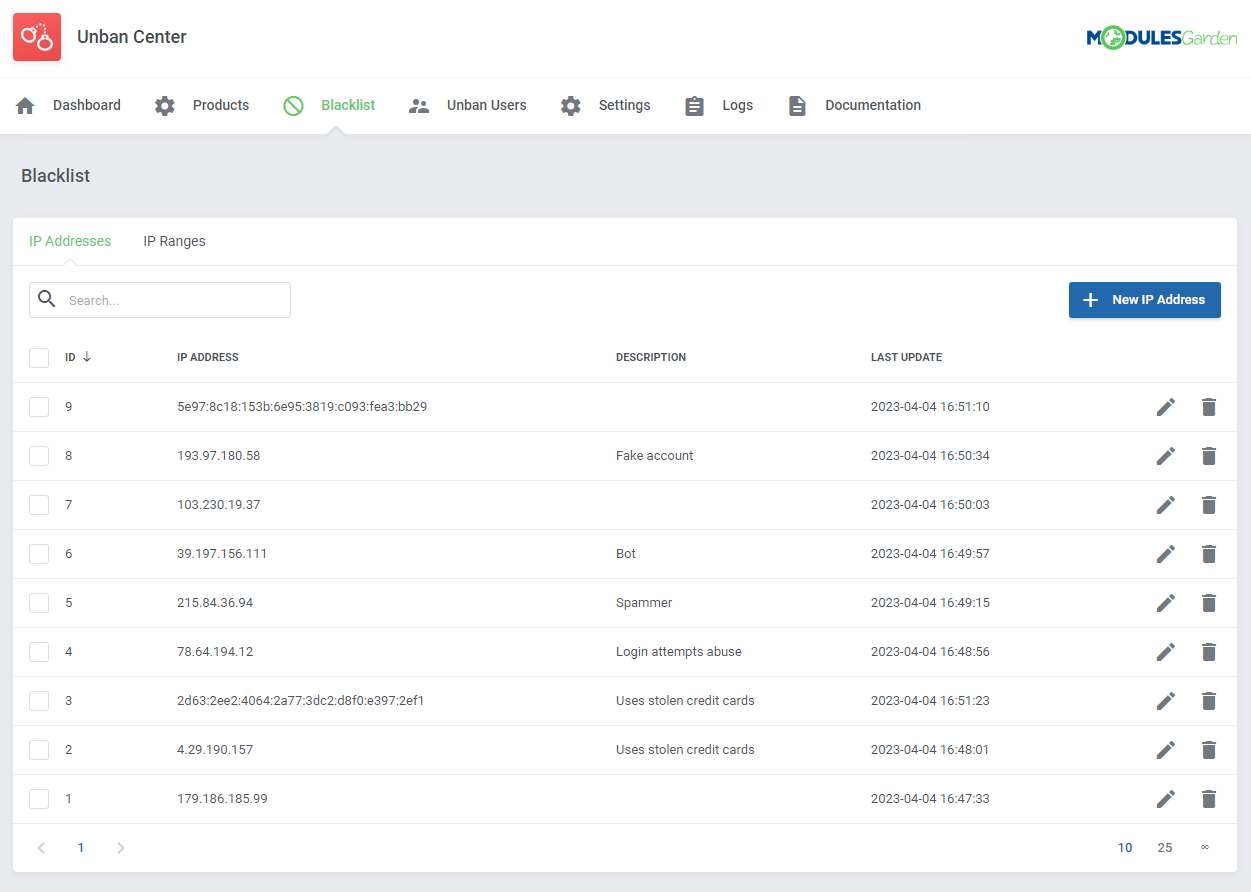The image size is (1251, 892).
Task: Sort by ID column arrow
Action: click(87, 357)
